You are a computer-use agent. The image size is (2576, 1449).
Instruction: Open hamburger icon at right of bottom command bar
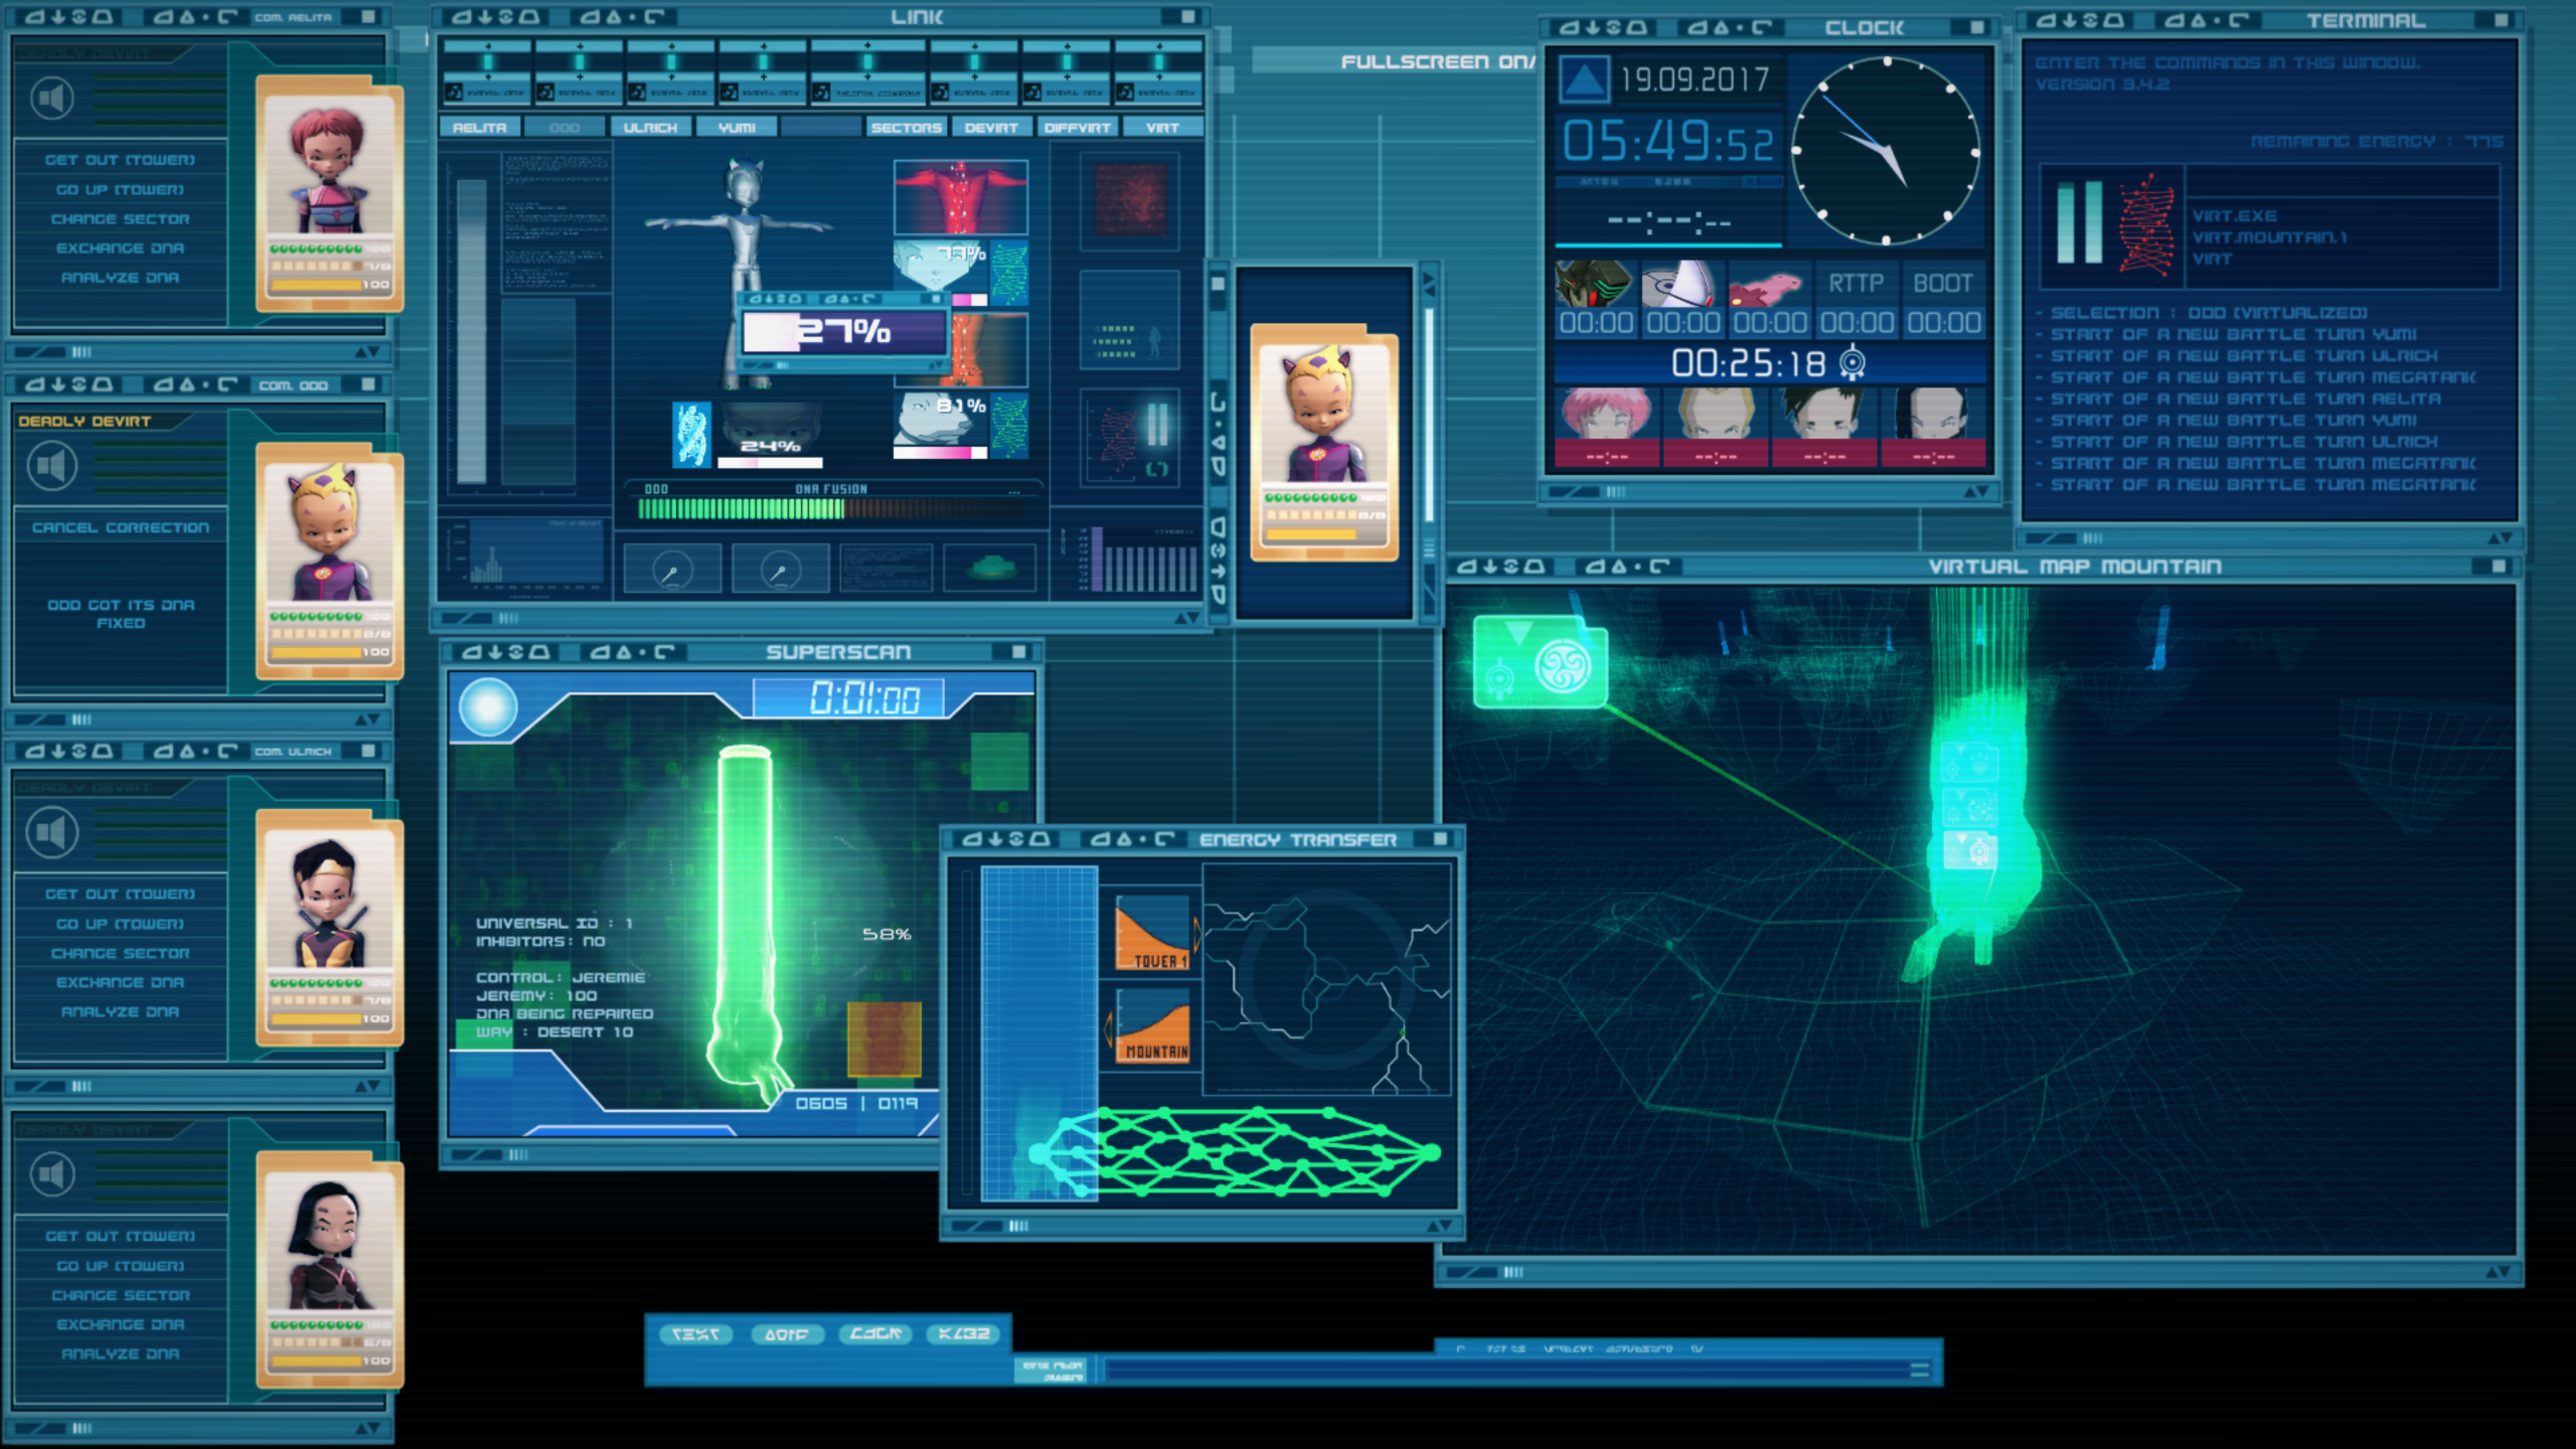point(1919,1371)
